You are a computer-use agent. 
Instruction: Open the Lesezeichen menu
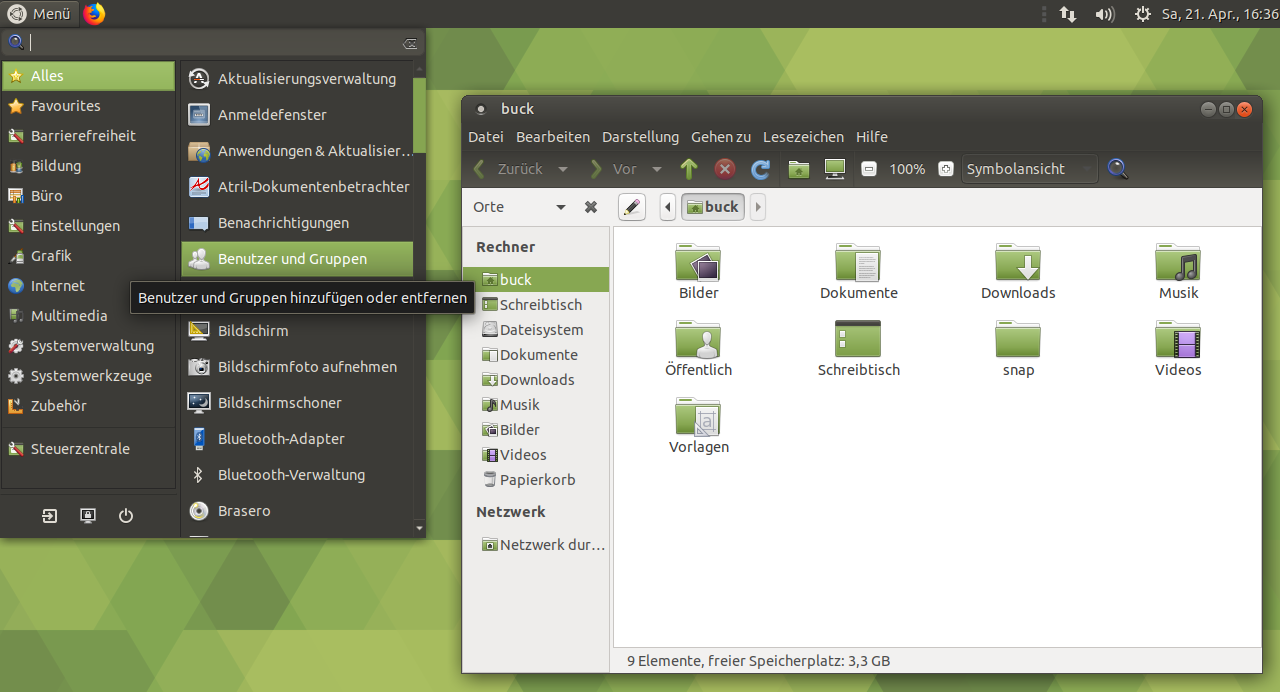(803, 137)
